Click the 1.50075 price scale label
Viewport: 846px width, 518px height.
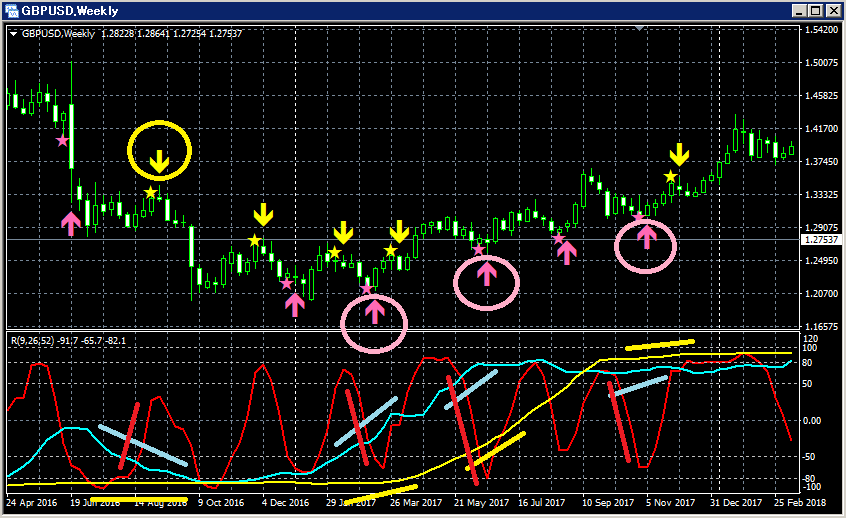pyautogui.click(x=821, y=63)
